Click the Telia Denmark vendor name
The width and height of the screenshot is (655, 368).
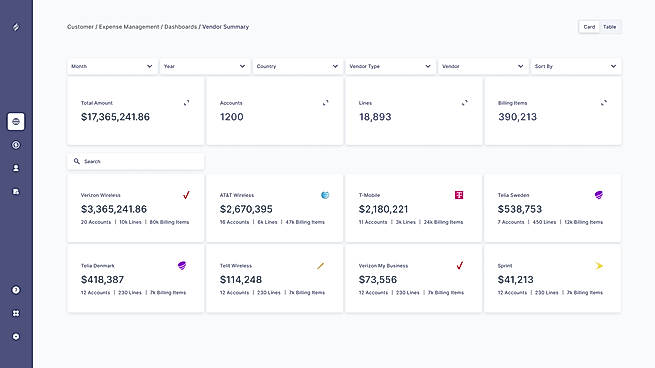pyautogui.click(x=97, y=266)
